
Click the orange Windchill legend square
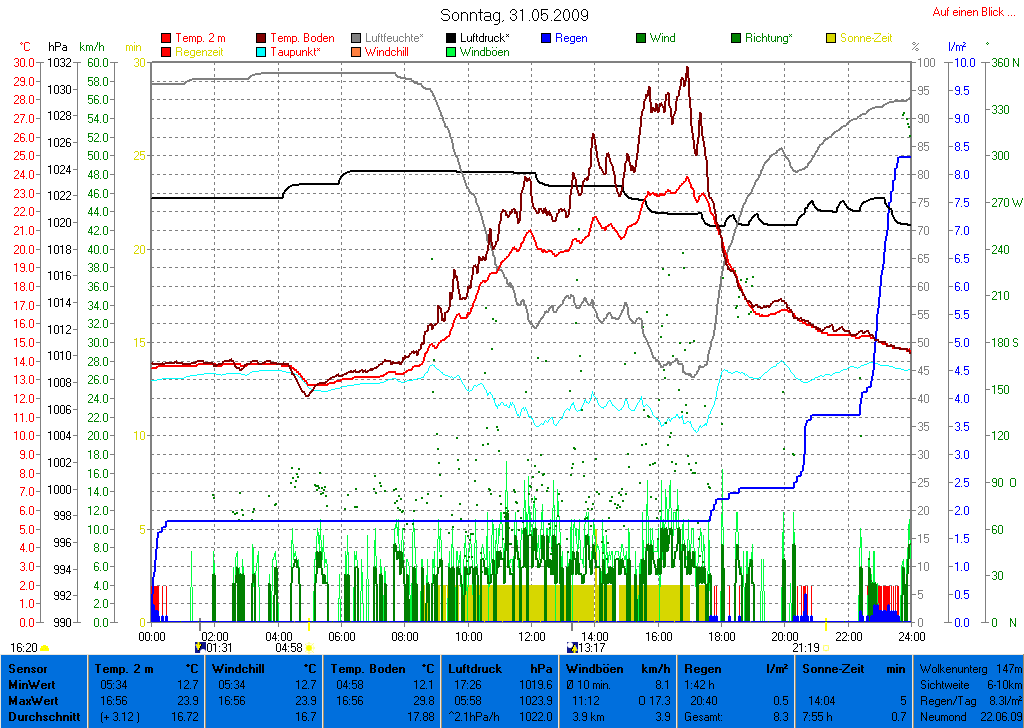coord(357,52)
